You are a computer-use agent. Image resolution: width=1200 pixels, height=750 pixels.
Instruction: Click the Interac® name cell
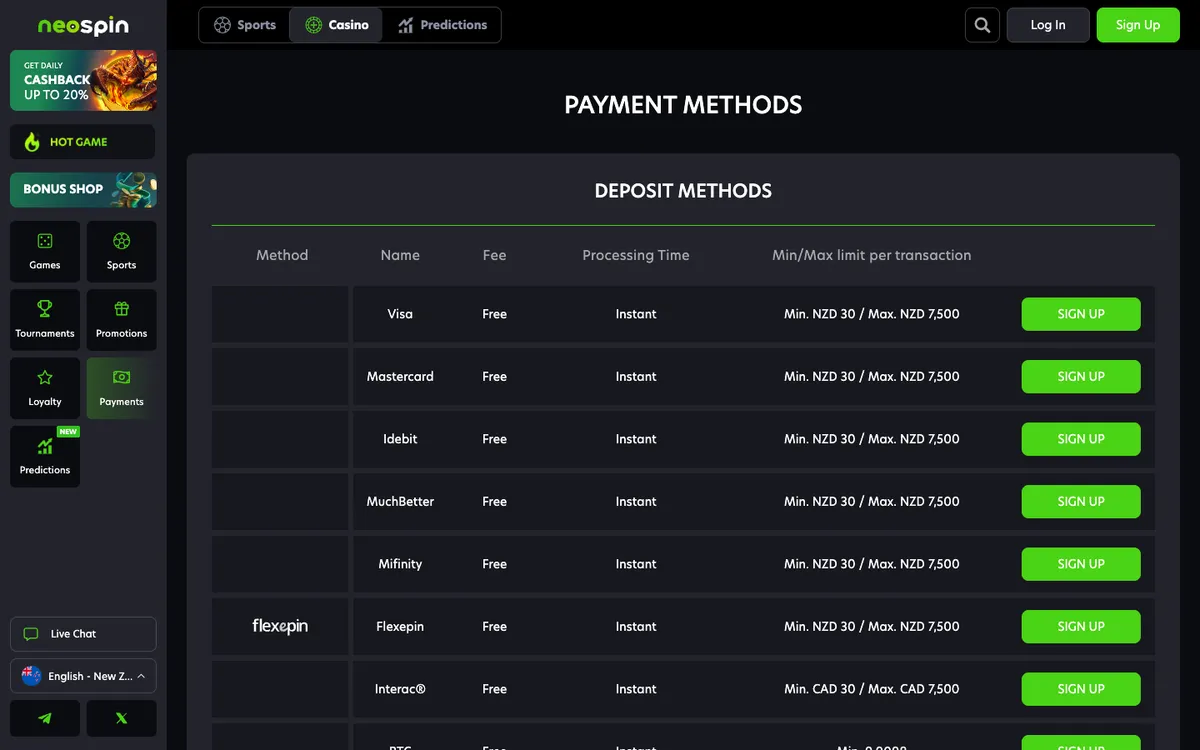click(400, 689)
